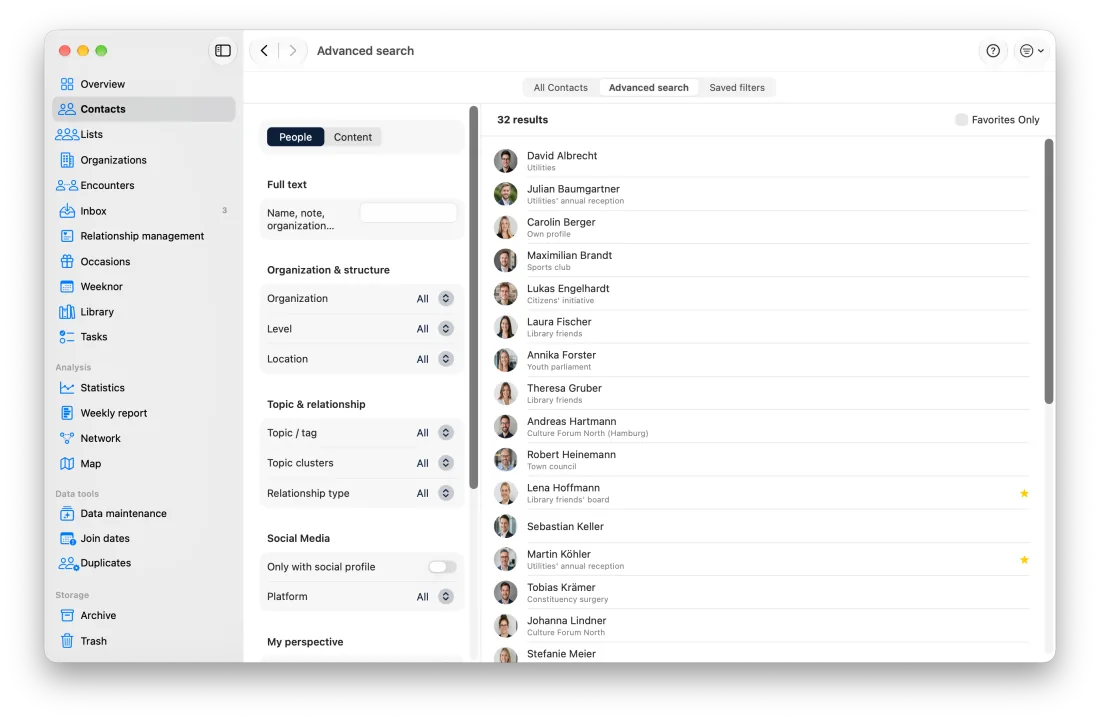Open Data maintenance in sidebar
Image resolution: width=1100 pixels, height=721 pixels.
[x=144, y=513]
